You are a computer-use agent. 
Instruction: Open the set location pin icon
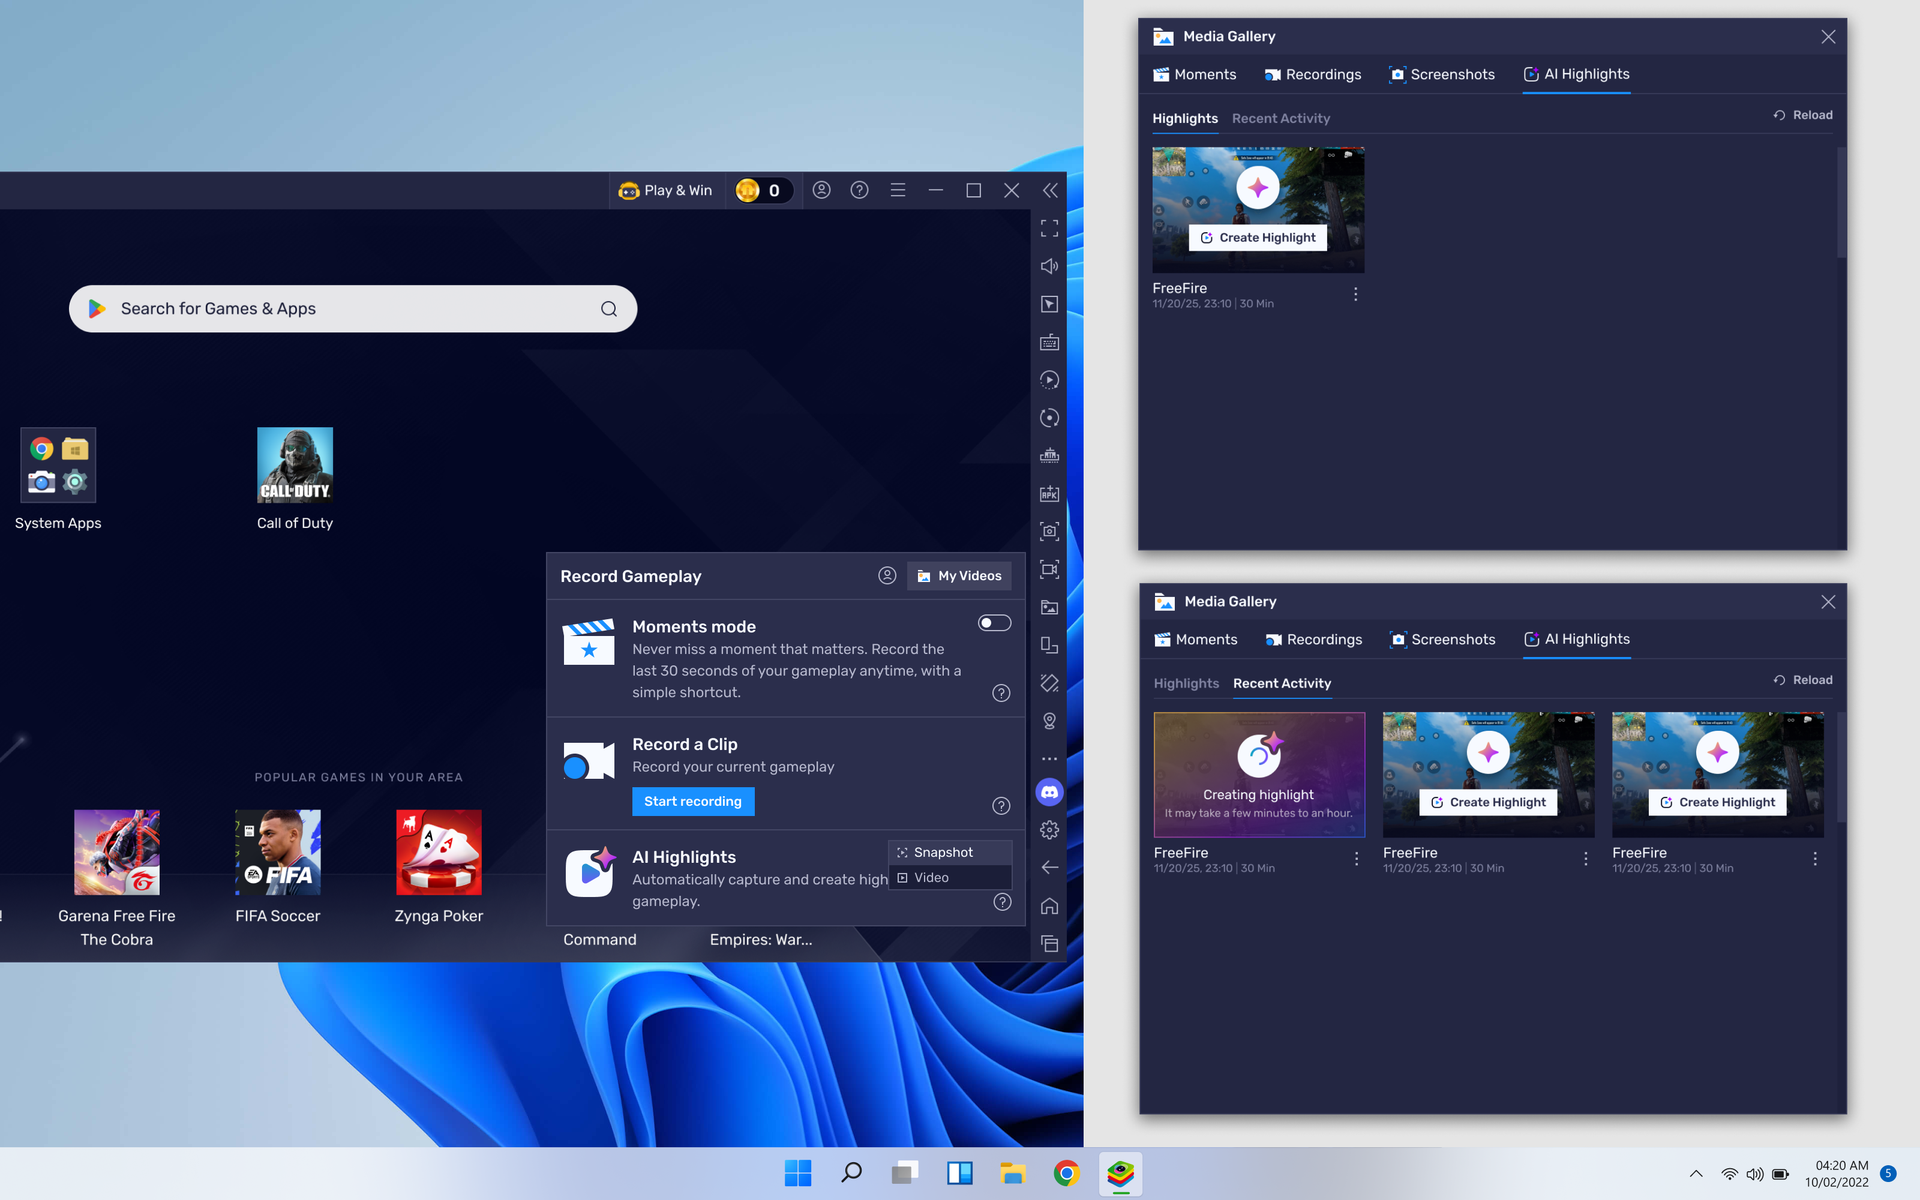(x=1049, y=721)
